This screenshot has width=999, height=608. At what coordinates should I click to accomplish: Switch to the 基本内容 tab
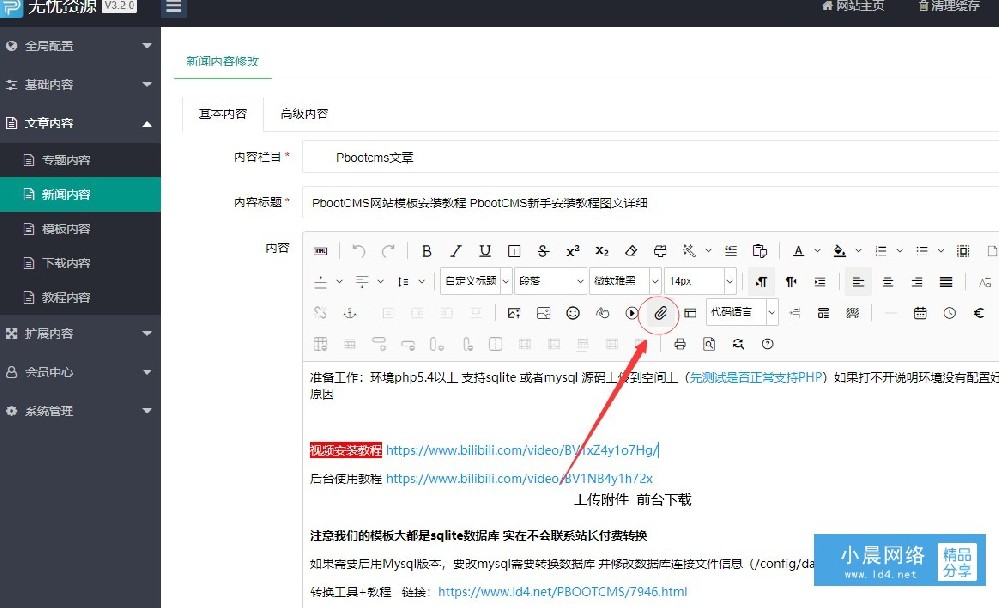tap(223, 114)
